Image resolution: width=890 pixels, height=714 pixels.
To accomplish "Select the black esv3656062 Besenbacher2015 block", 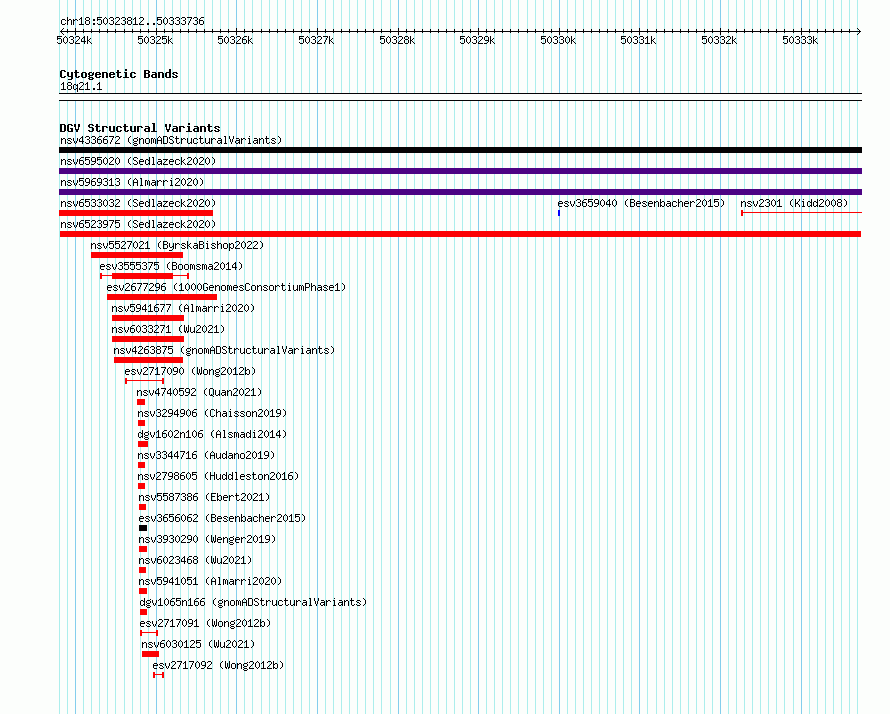I will coord(143,528).
